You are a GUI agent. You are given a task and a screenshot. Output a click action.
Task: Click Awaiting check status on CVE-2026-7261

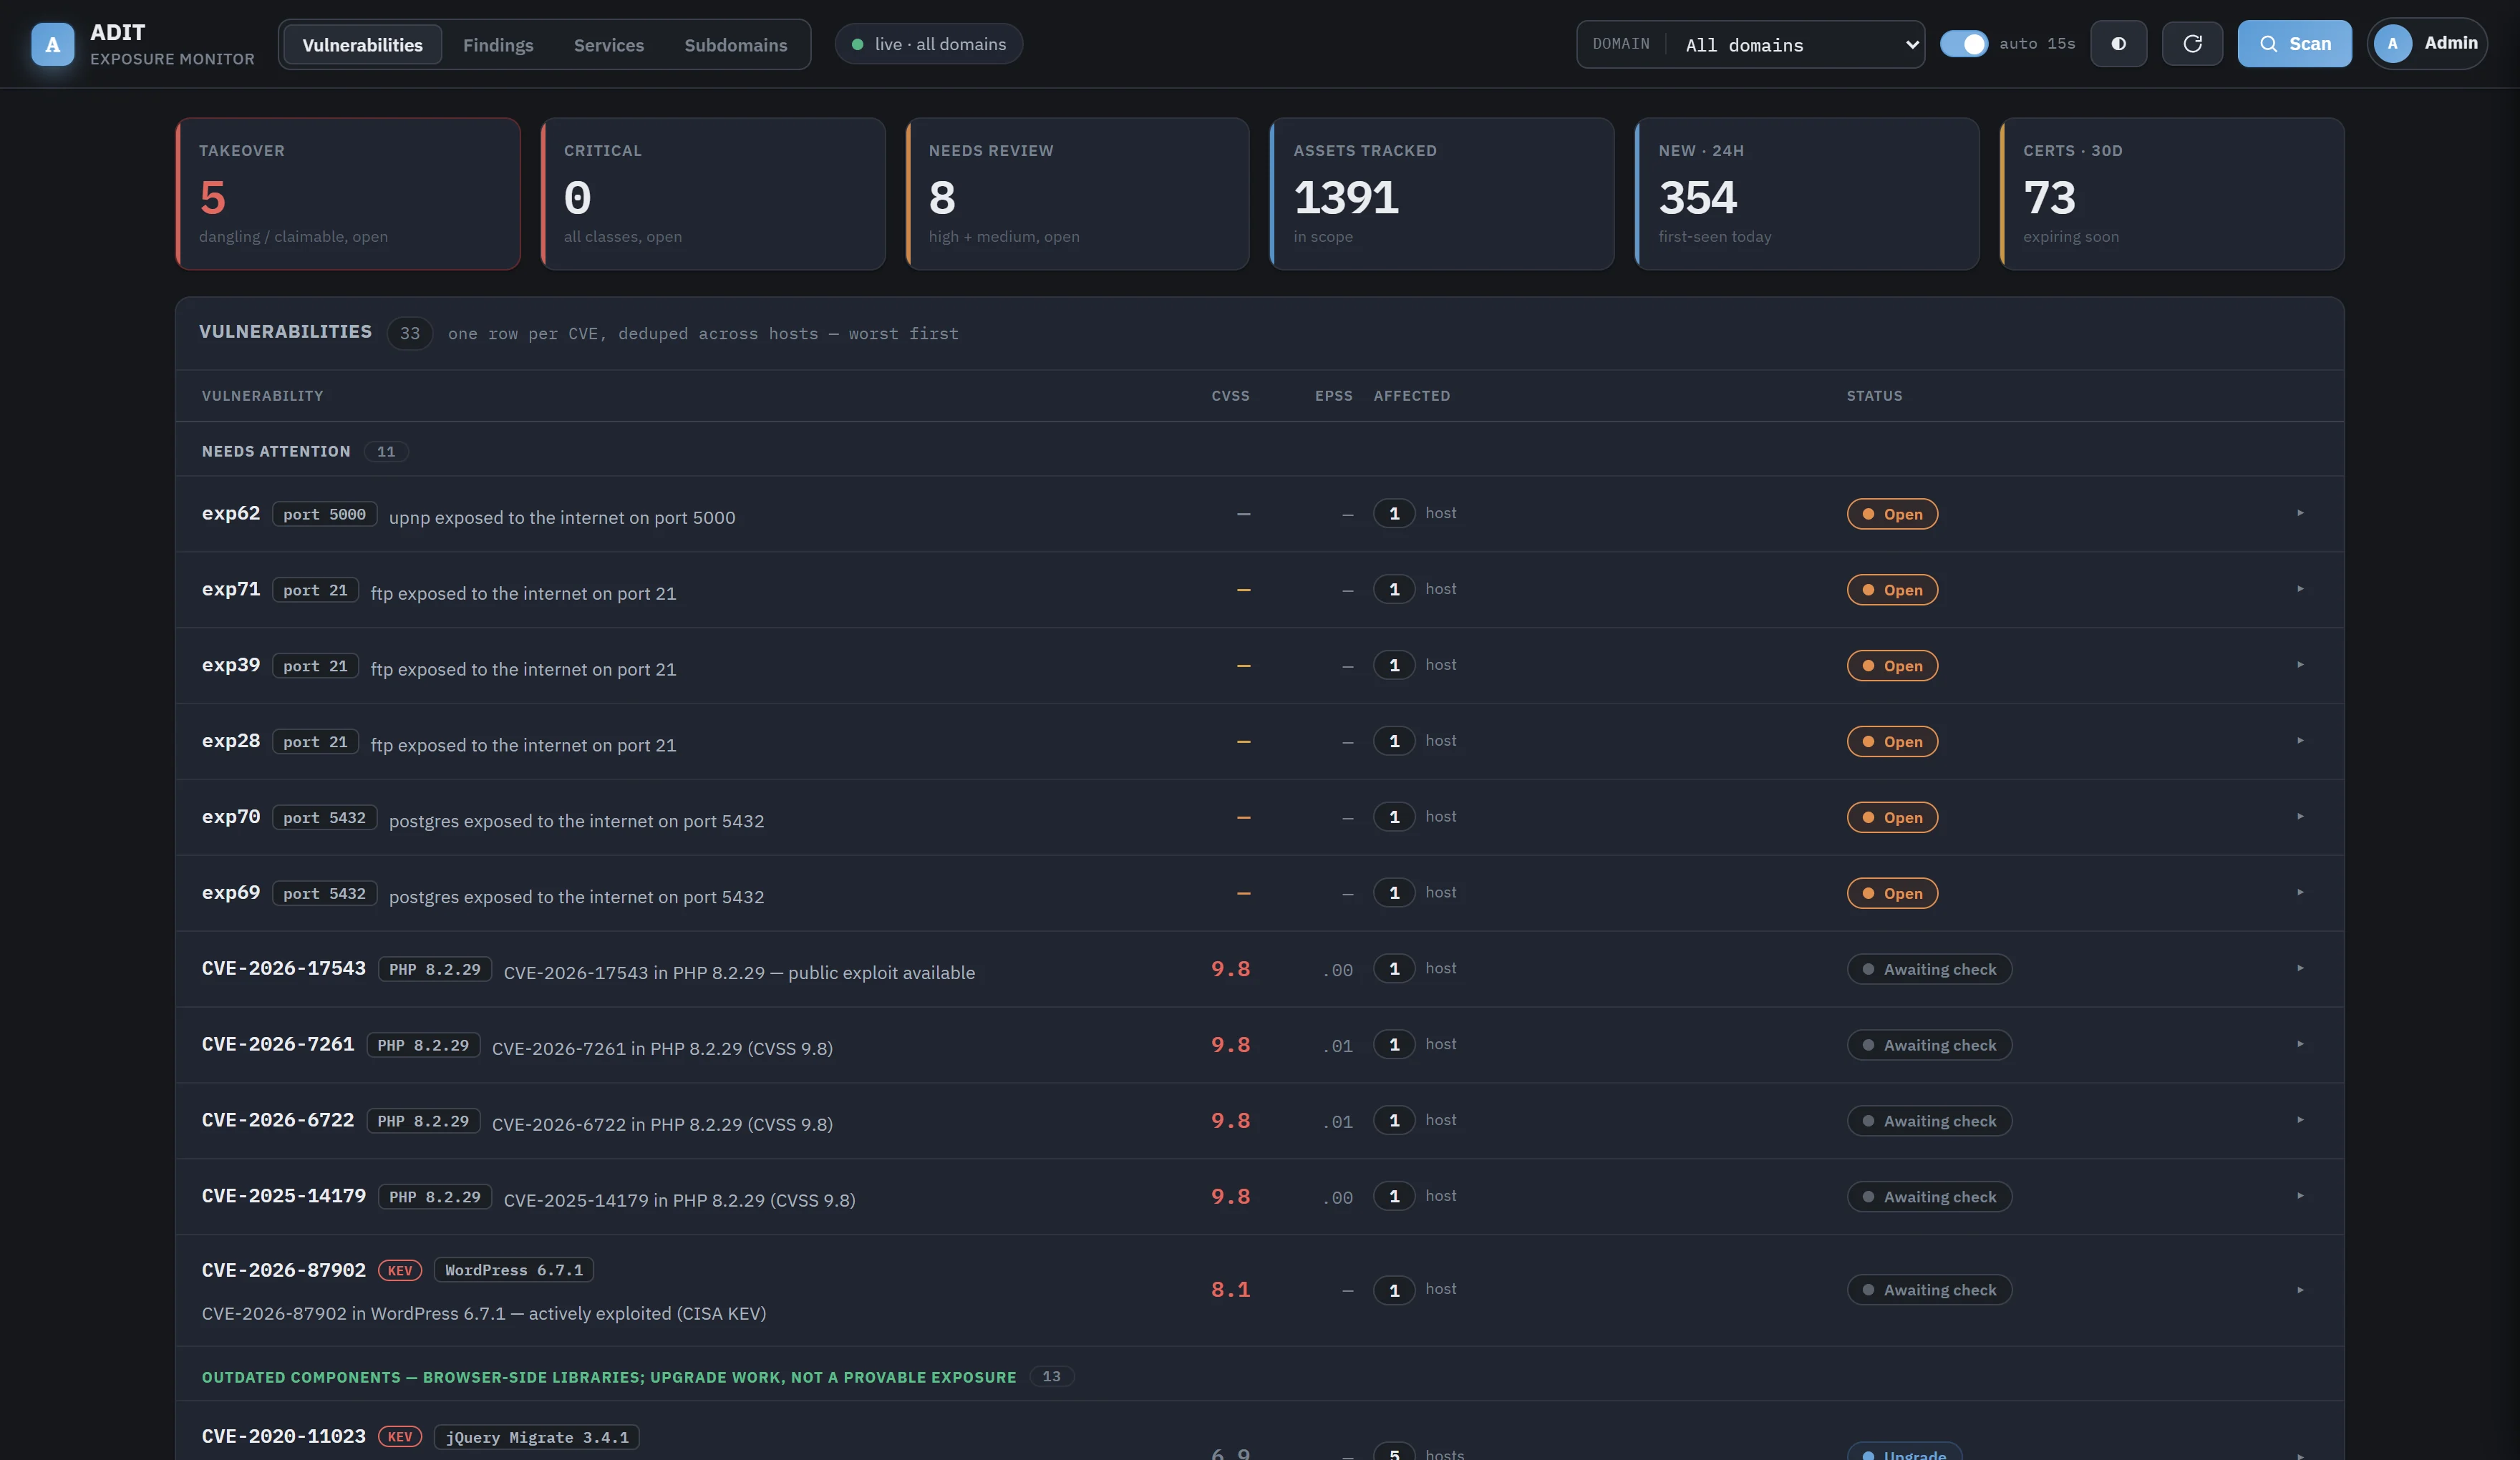click(x=1929, y=1046)
